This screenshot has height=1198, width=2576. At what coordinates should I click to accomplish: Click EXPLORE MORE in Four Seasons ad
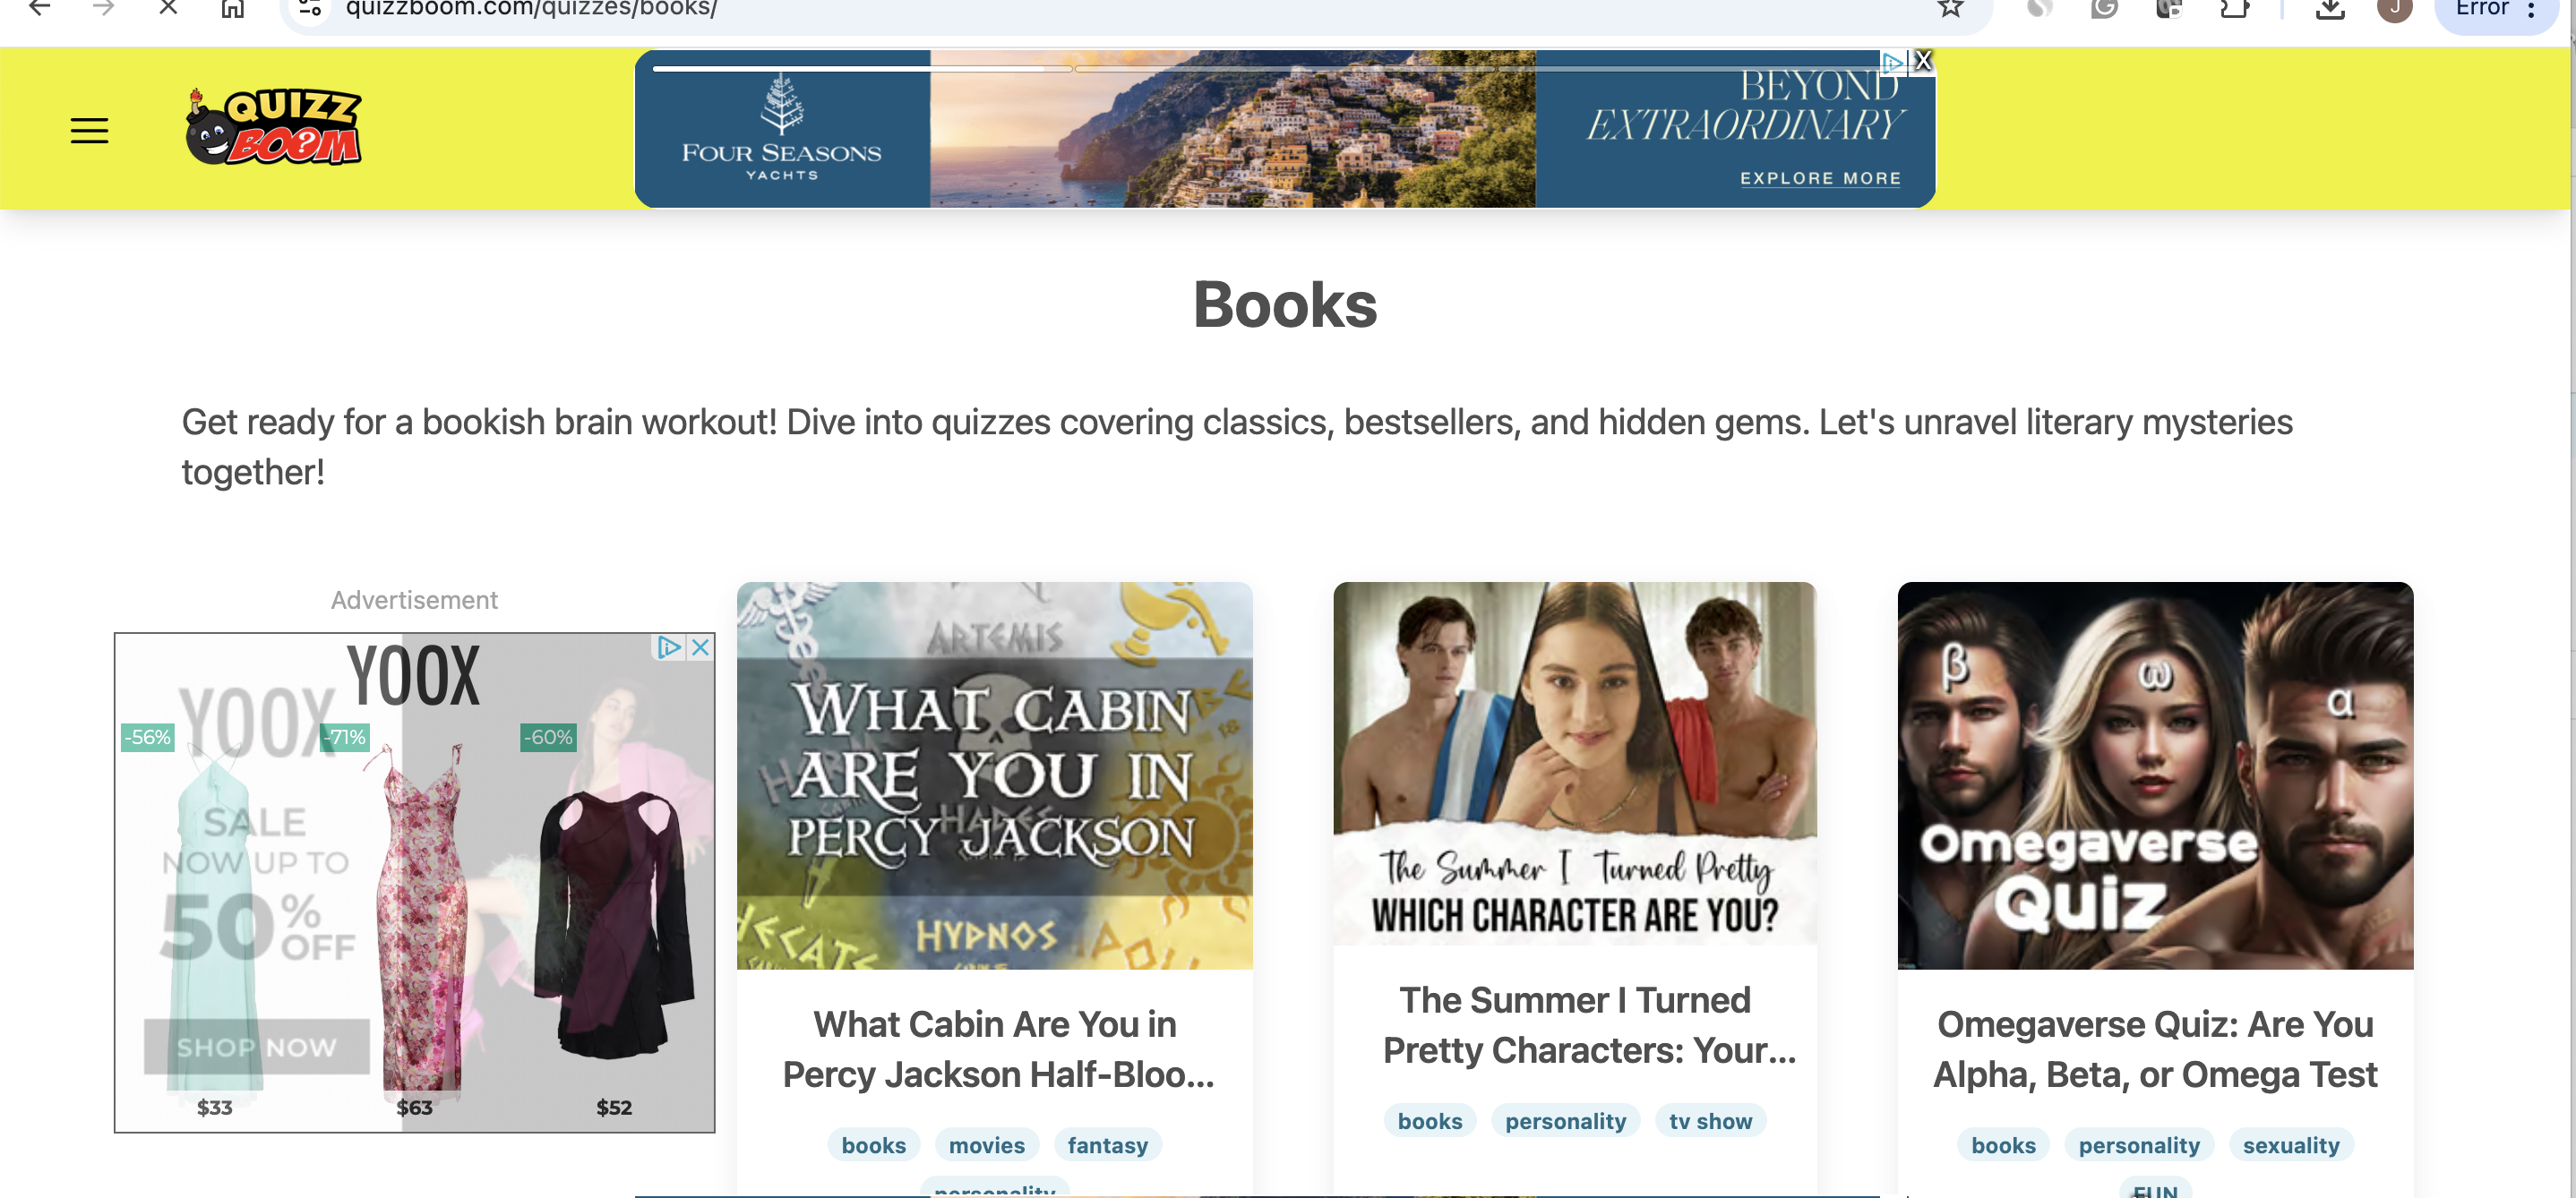tap(1820, 178)
